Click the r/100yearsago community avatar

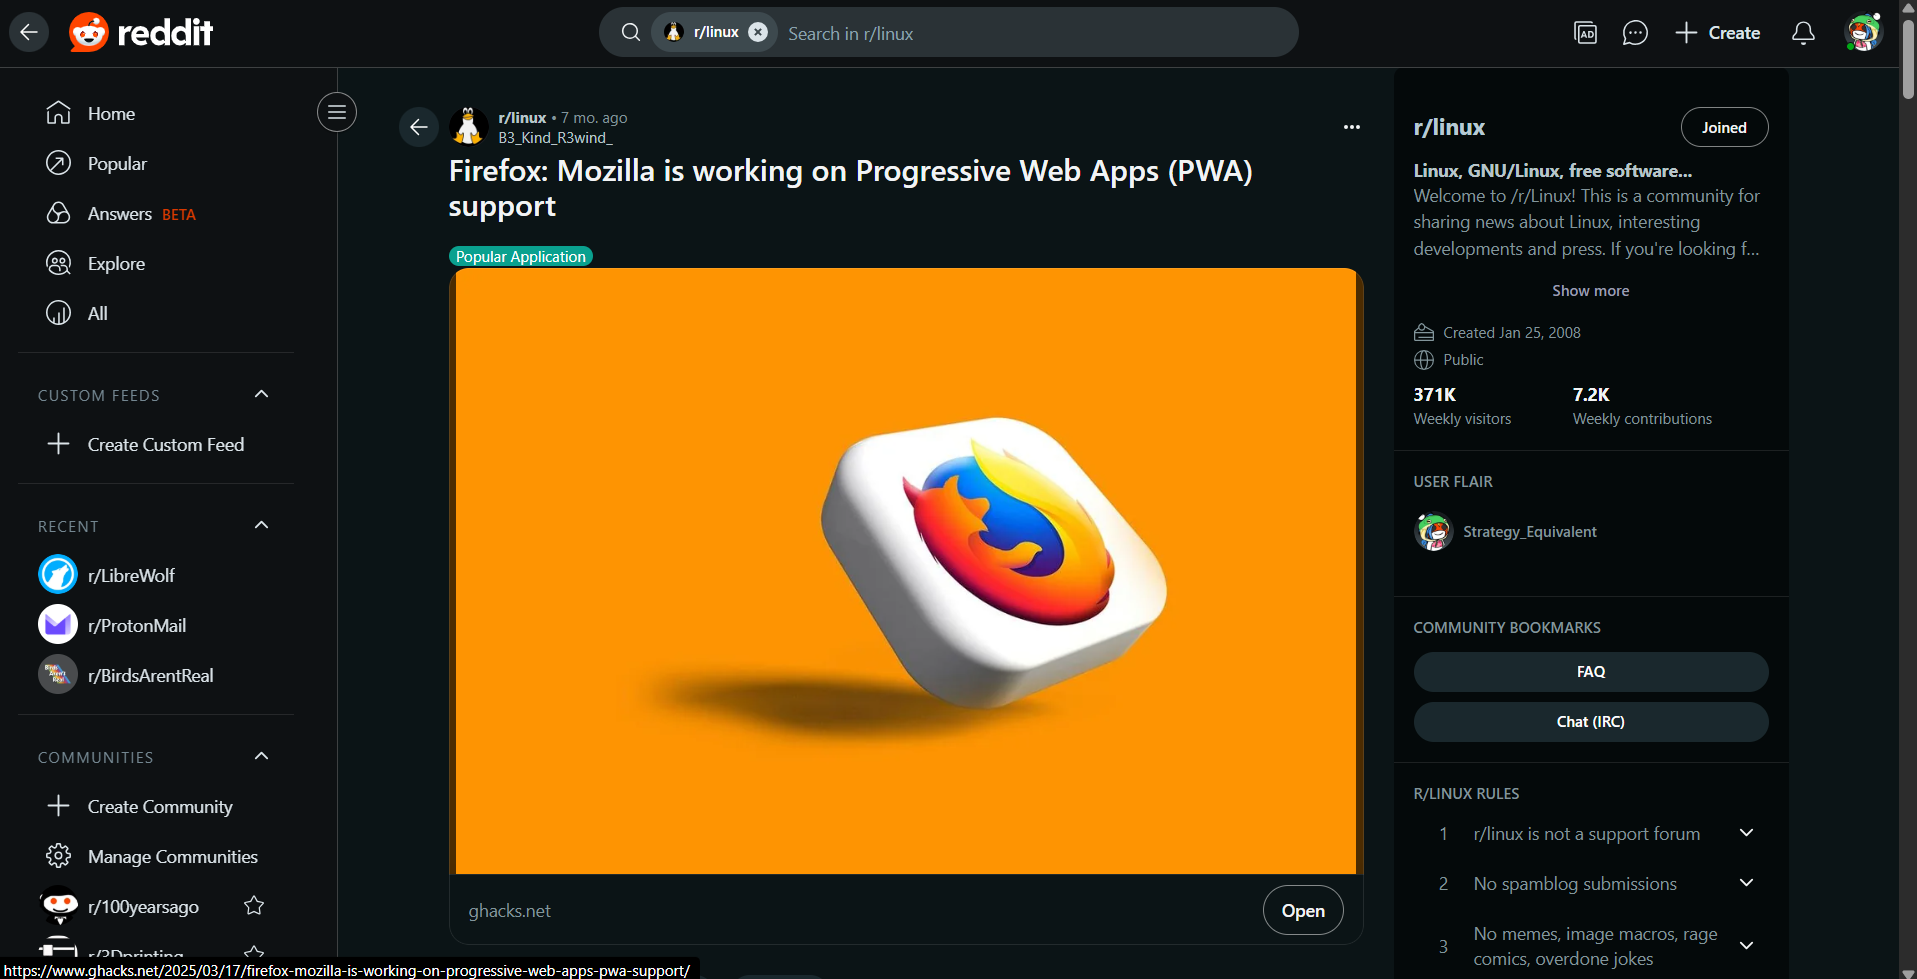(x=59, y=906)
